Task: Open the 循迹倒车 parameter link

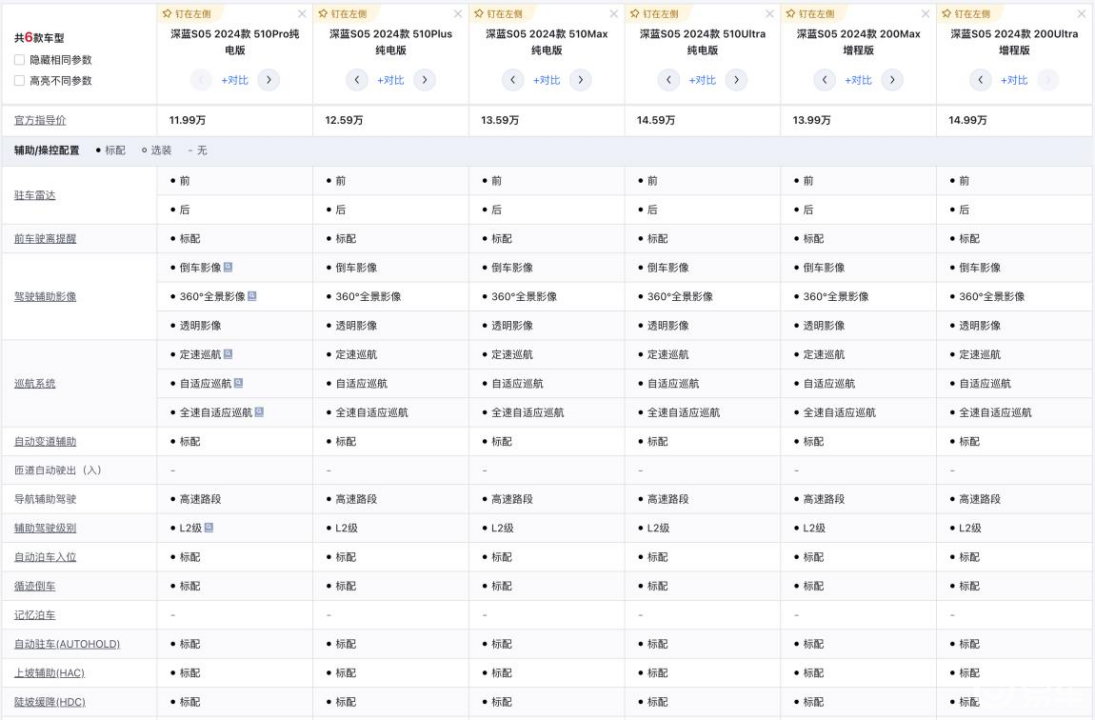Action: click(x=35, y=586)
